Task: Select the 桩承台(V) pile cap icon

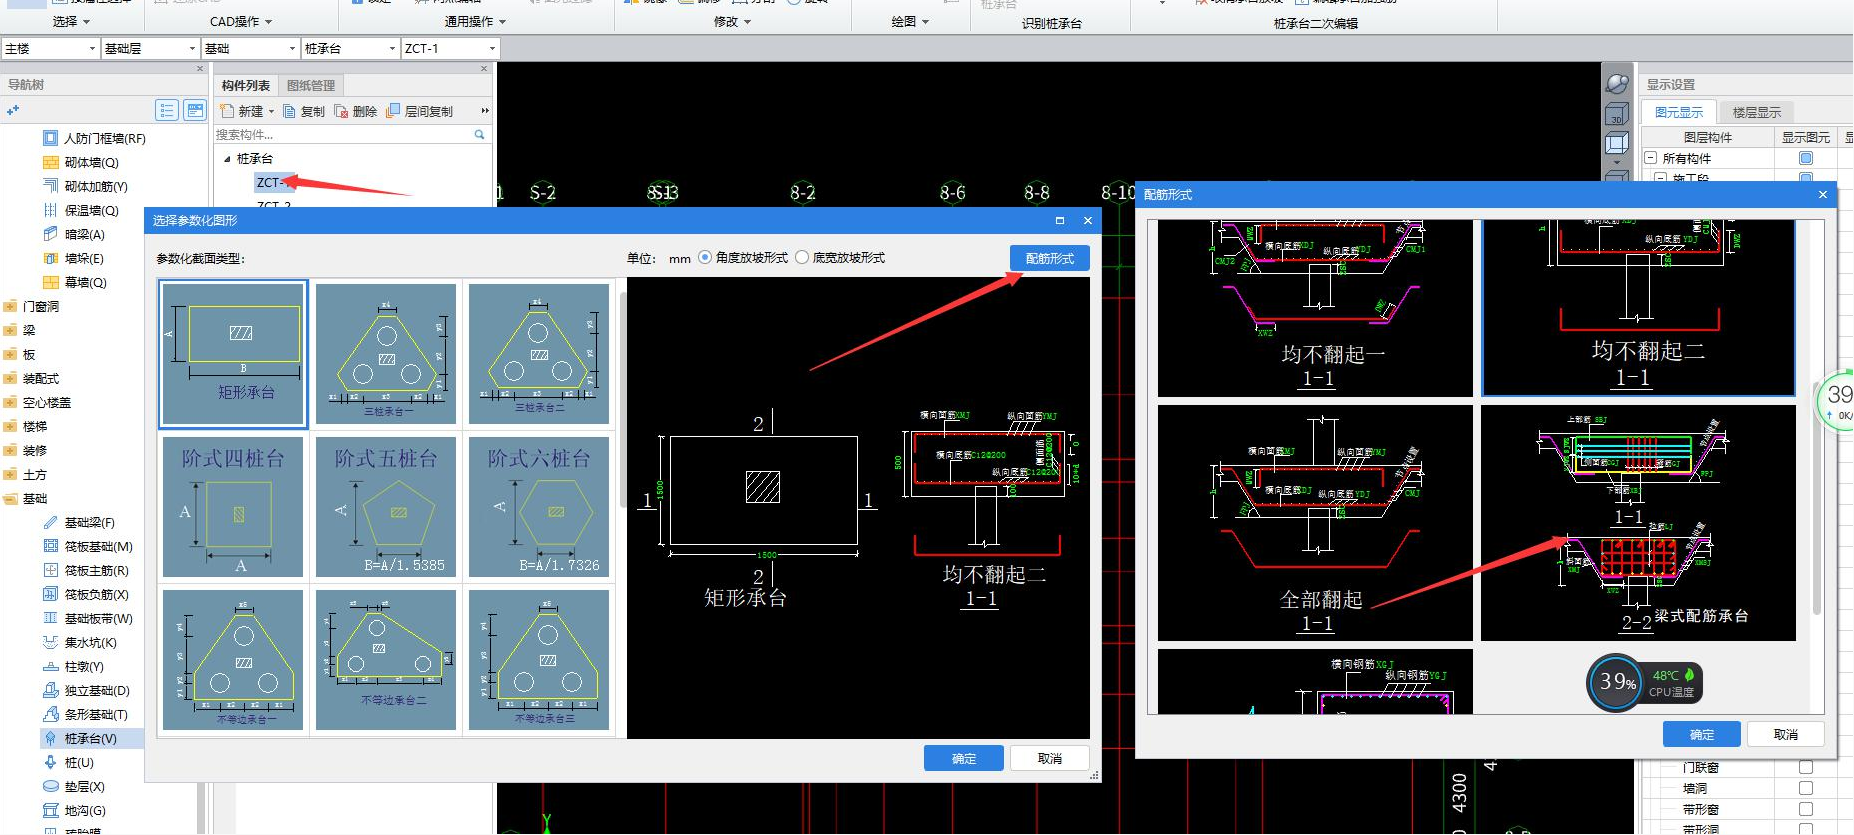Action: [x=51, y=738]
